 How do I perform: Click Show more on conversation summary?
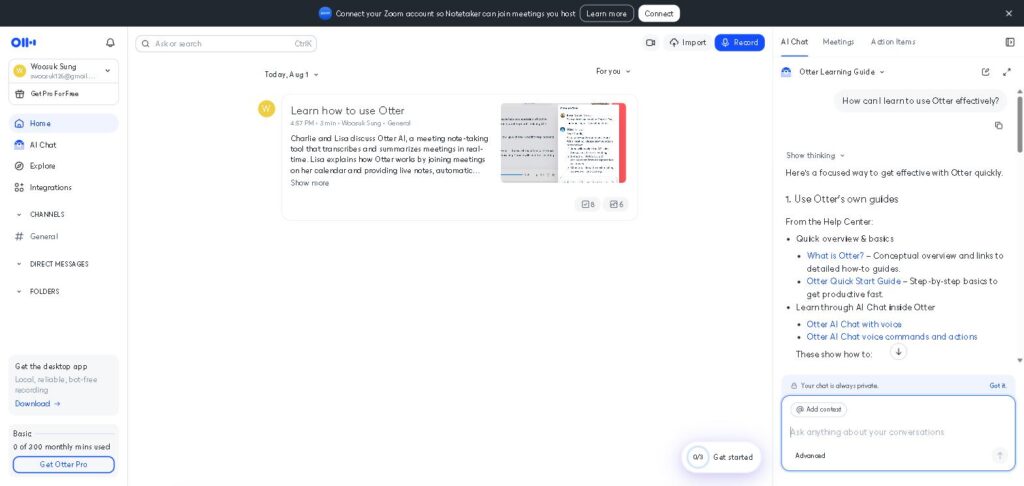point(310,183)
